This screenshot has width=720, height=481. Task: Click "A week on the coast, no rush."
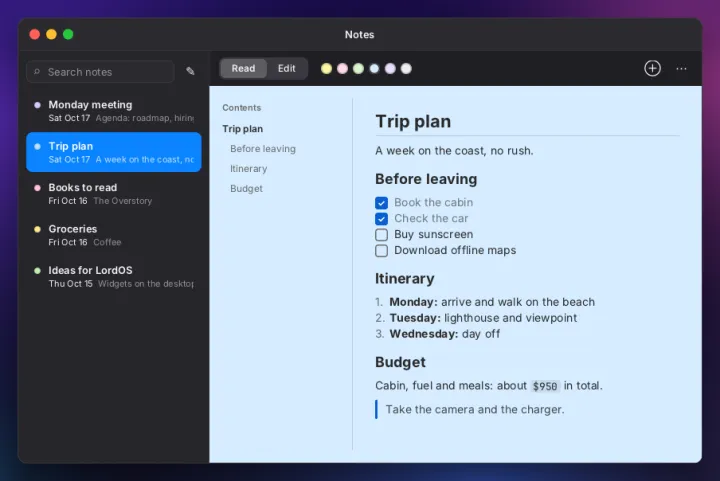pos(454,151)
